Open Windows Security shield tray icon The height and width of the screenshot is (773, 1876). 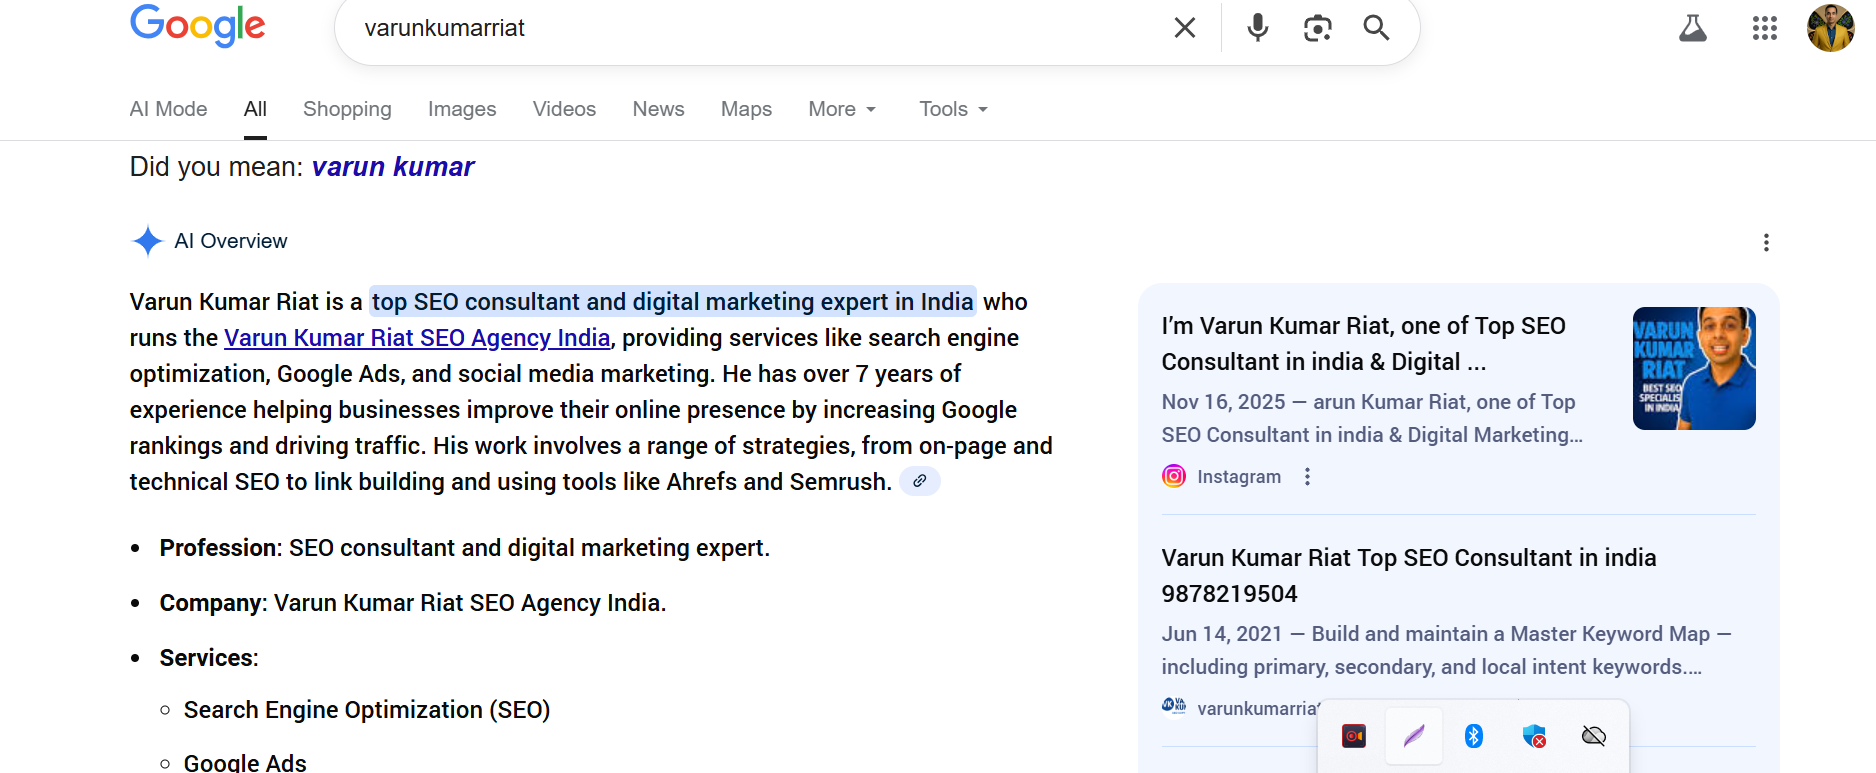(1534, 736)
